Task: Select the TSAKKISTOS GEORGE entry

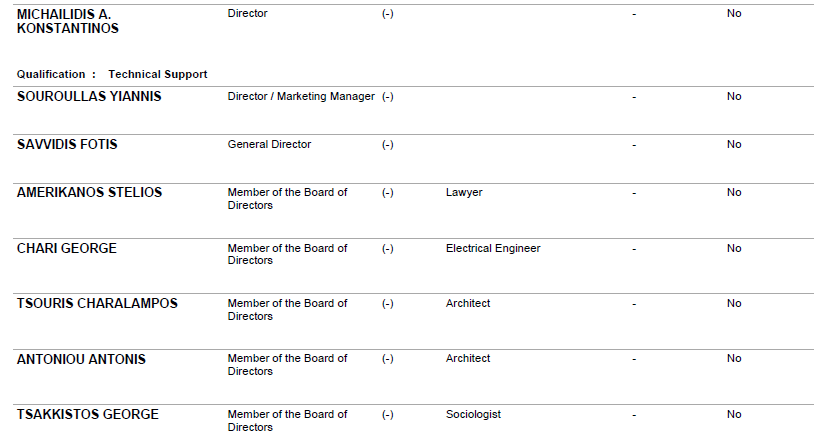Action: [87, 414]
